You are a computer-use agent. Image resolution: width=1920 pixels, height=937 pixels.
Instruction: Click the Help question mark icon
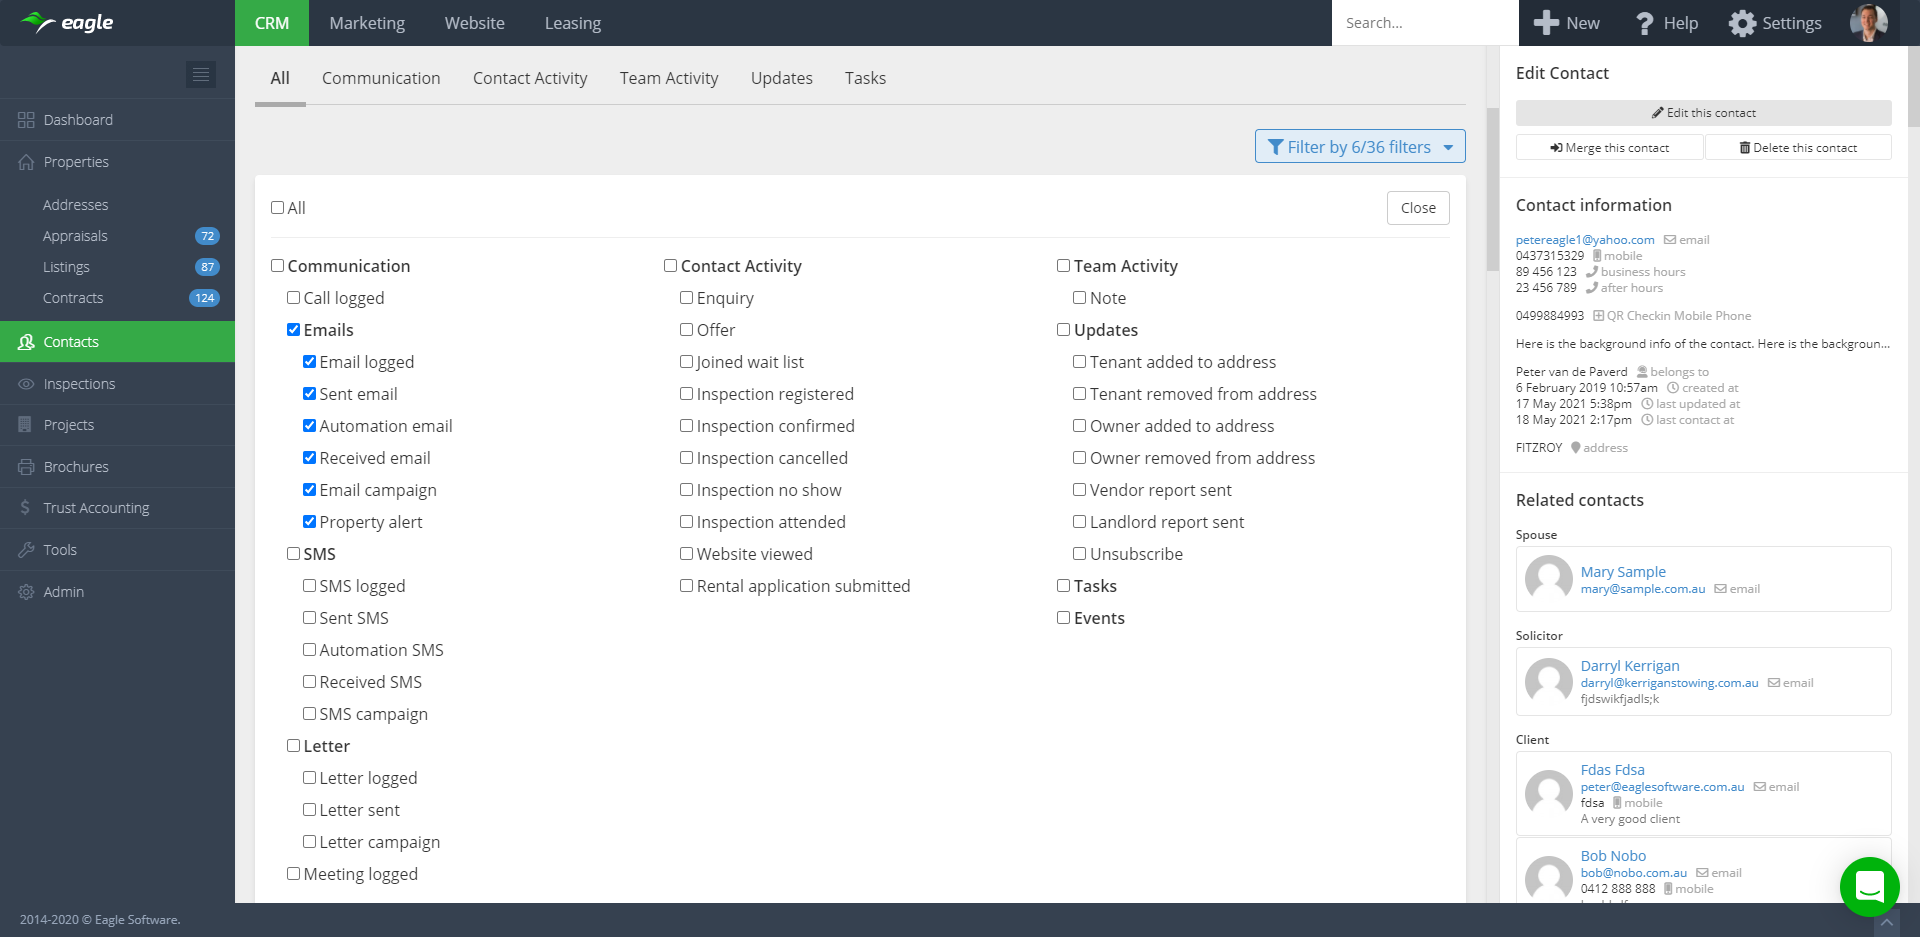click(1644, 23)
